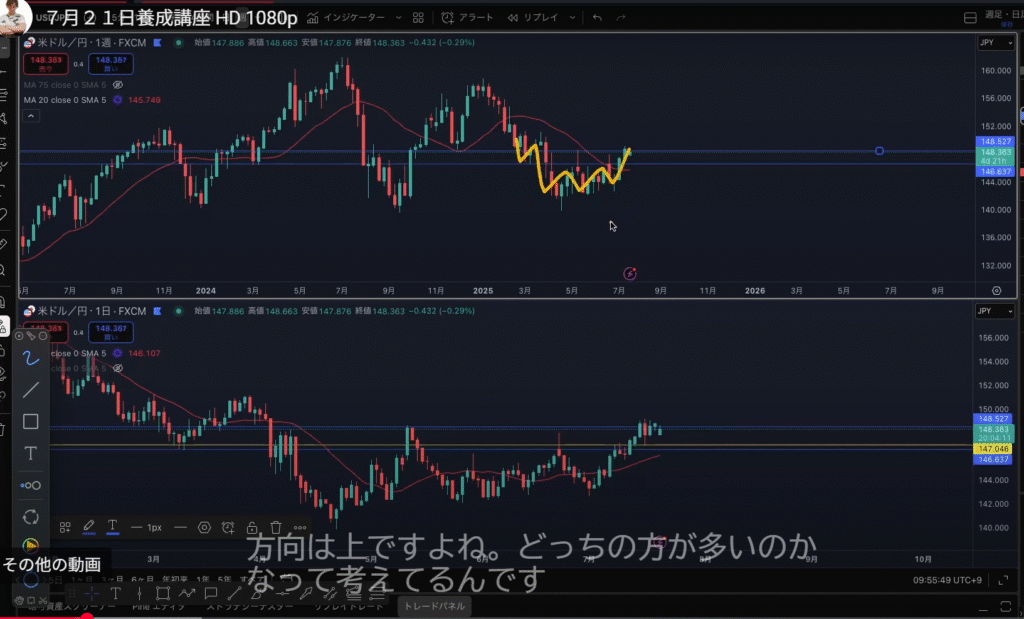This screenshot has height=619, width=1024.
Task: Change line color with the pencil icon
Action: [89, 526]
